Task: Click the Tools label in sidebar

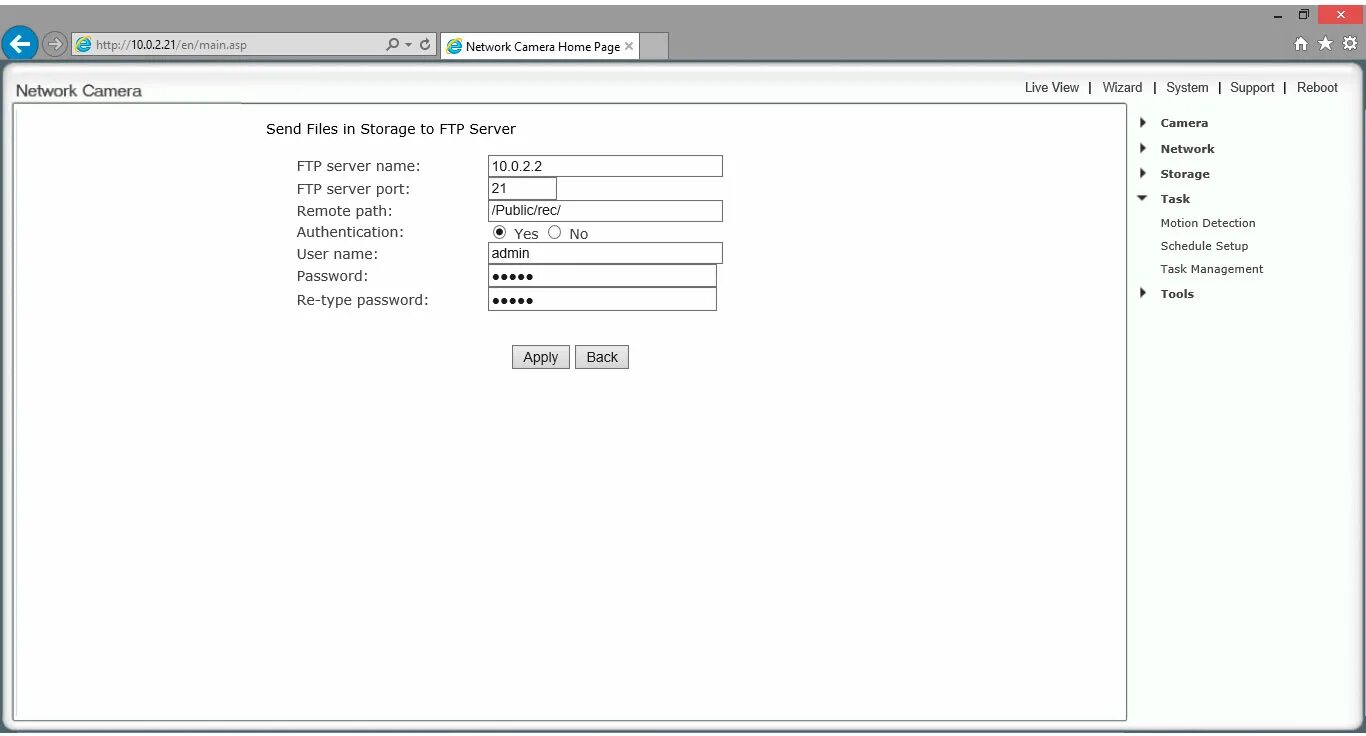Action: pos(1177,294)
